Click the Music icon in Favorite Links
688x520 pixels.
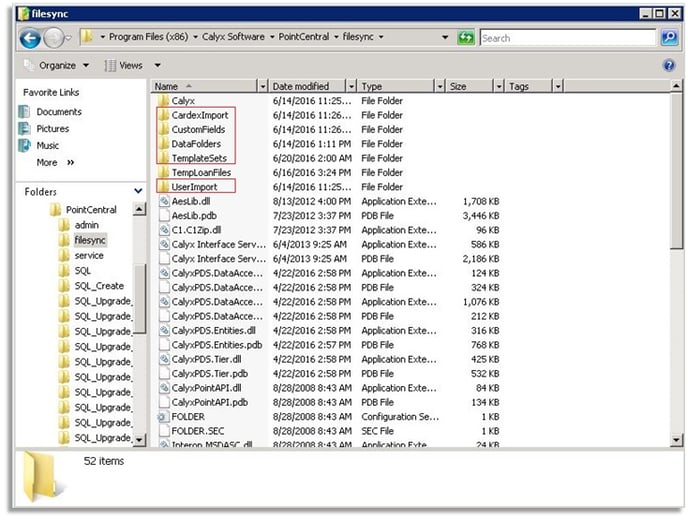click(25, 145)
